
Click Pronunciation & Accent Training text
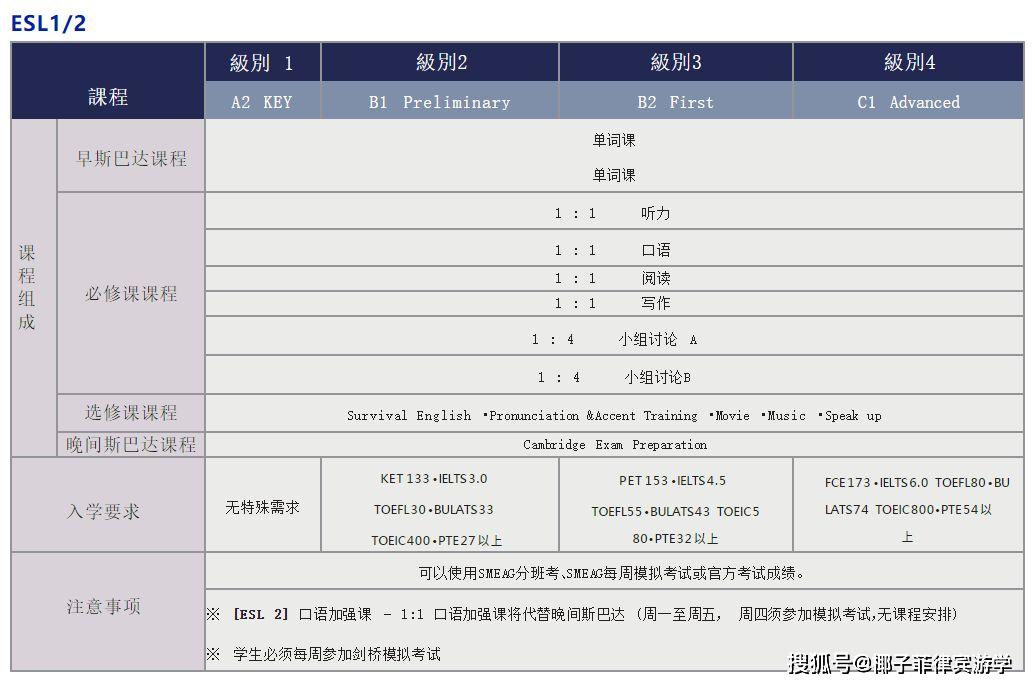pyautogui.click(x=592, y=415)
